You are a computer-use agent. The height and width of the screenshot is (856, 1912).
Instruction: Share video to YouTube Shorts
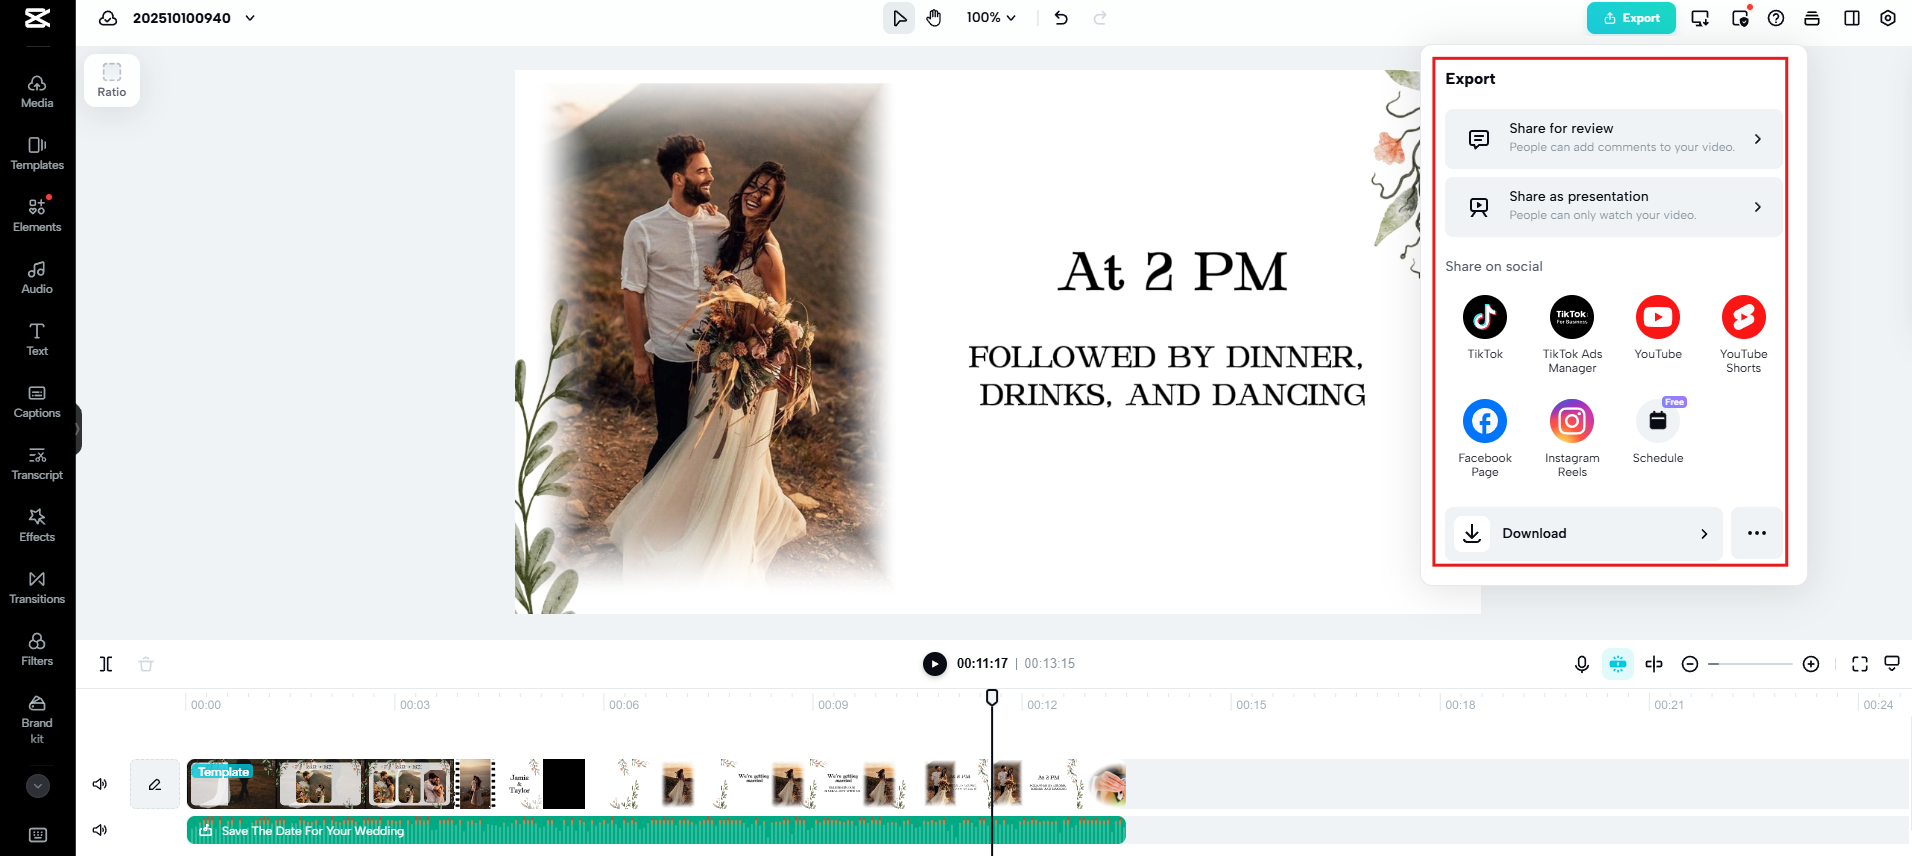1743,318
